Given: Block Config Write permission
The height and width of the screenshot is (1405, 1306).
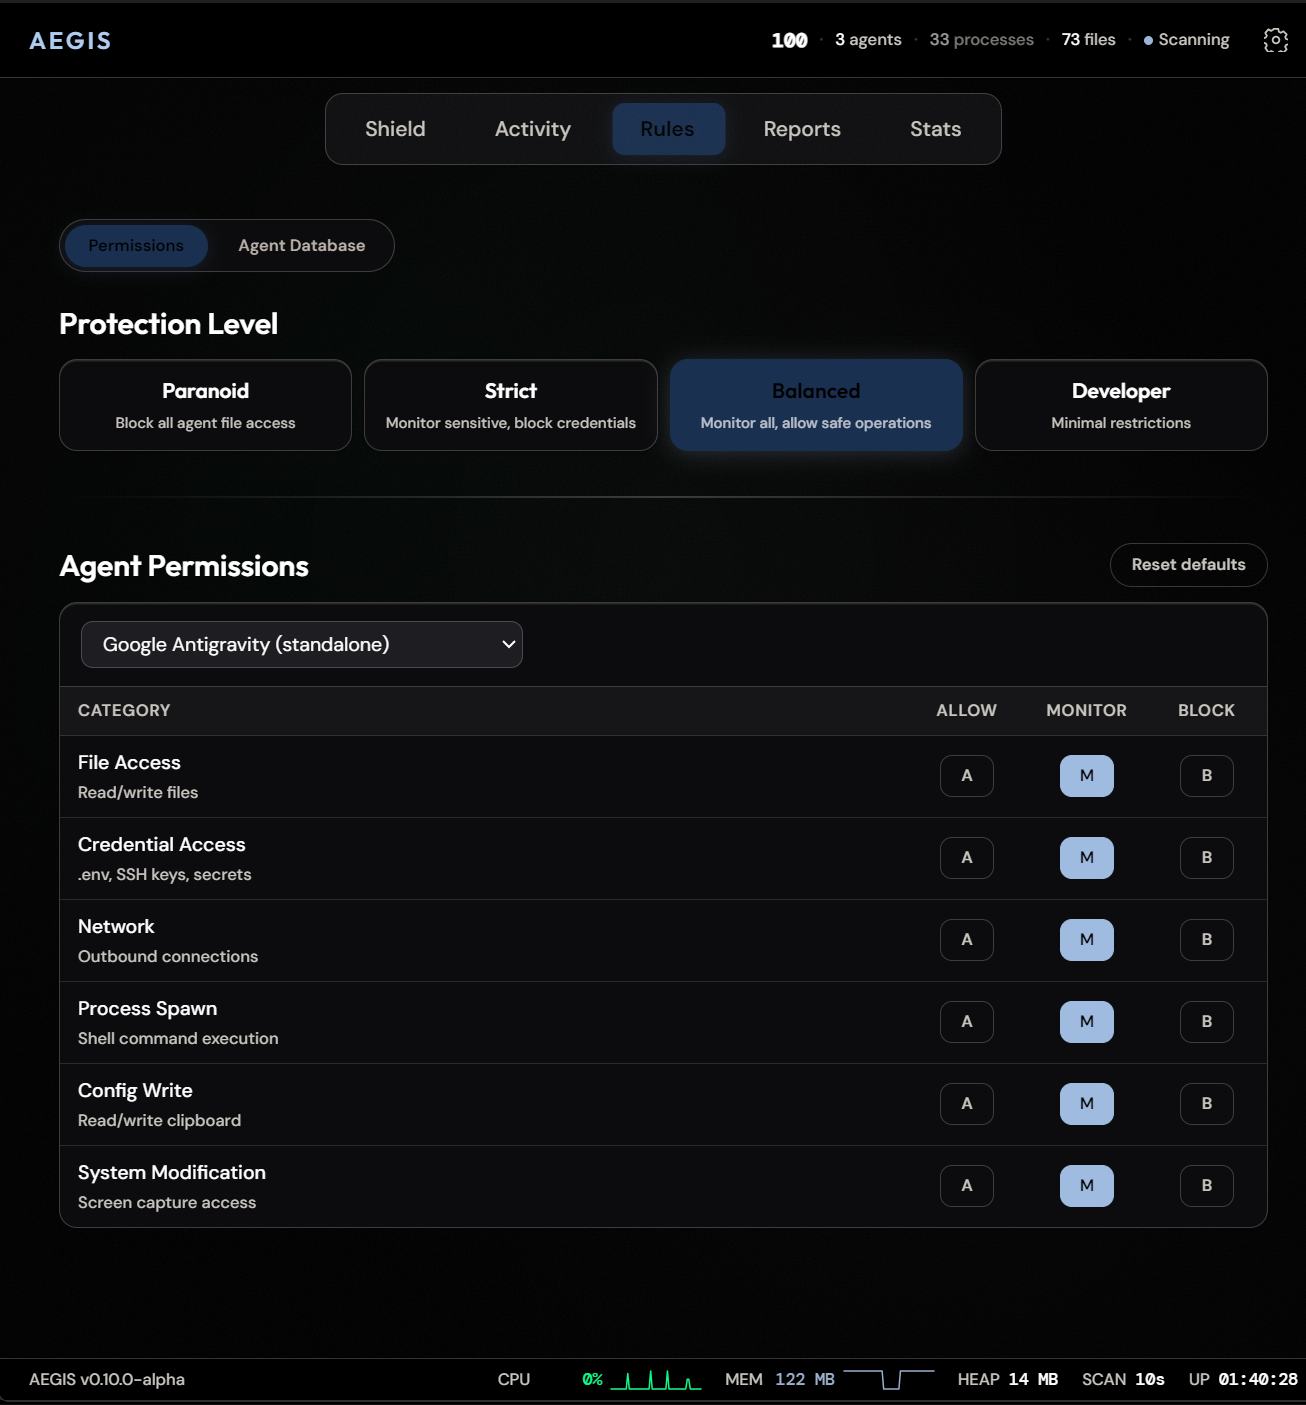Looking at the screenshot, I should click(x=1206, y=1104).
